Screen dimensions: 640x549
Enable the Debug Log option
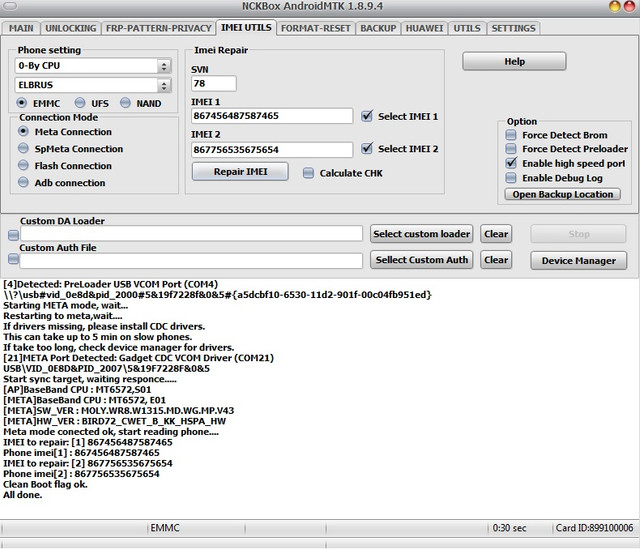click(511, 178)
